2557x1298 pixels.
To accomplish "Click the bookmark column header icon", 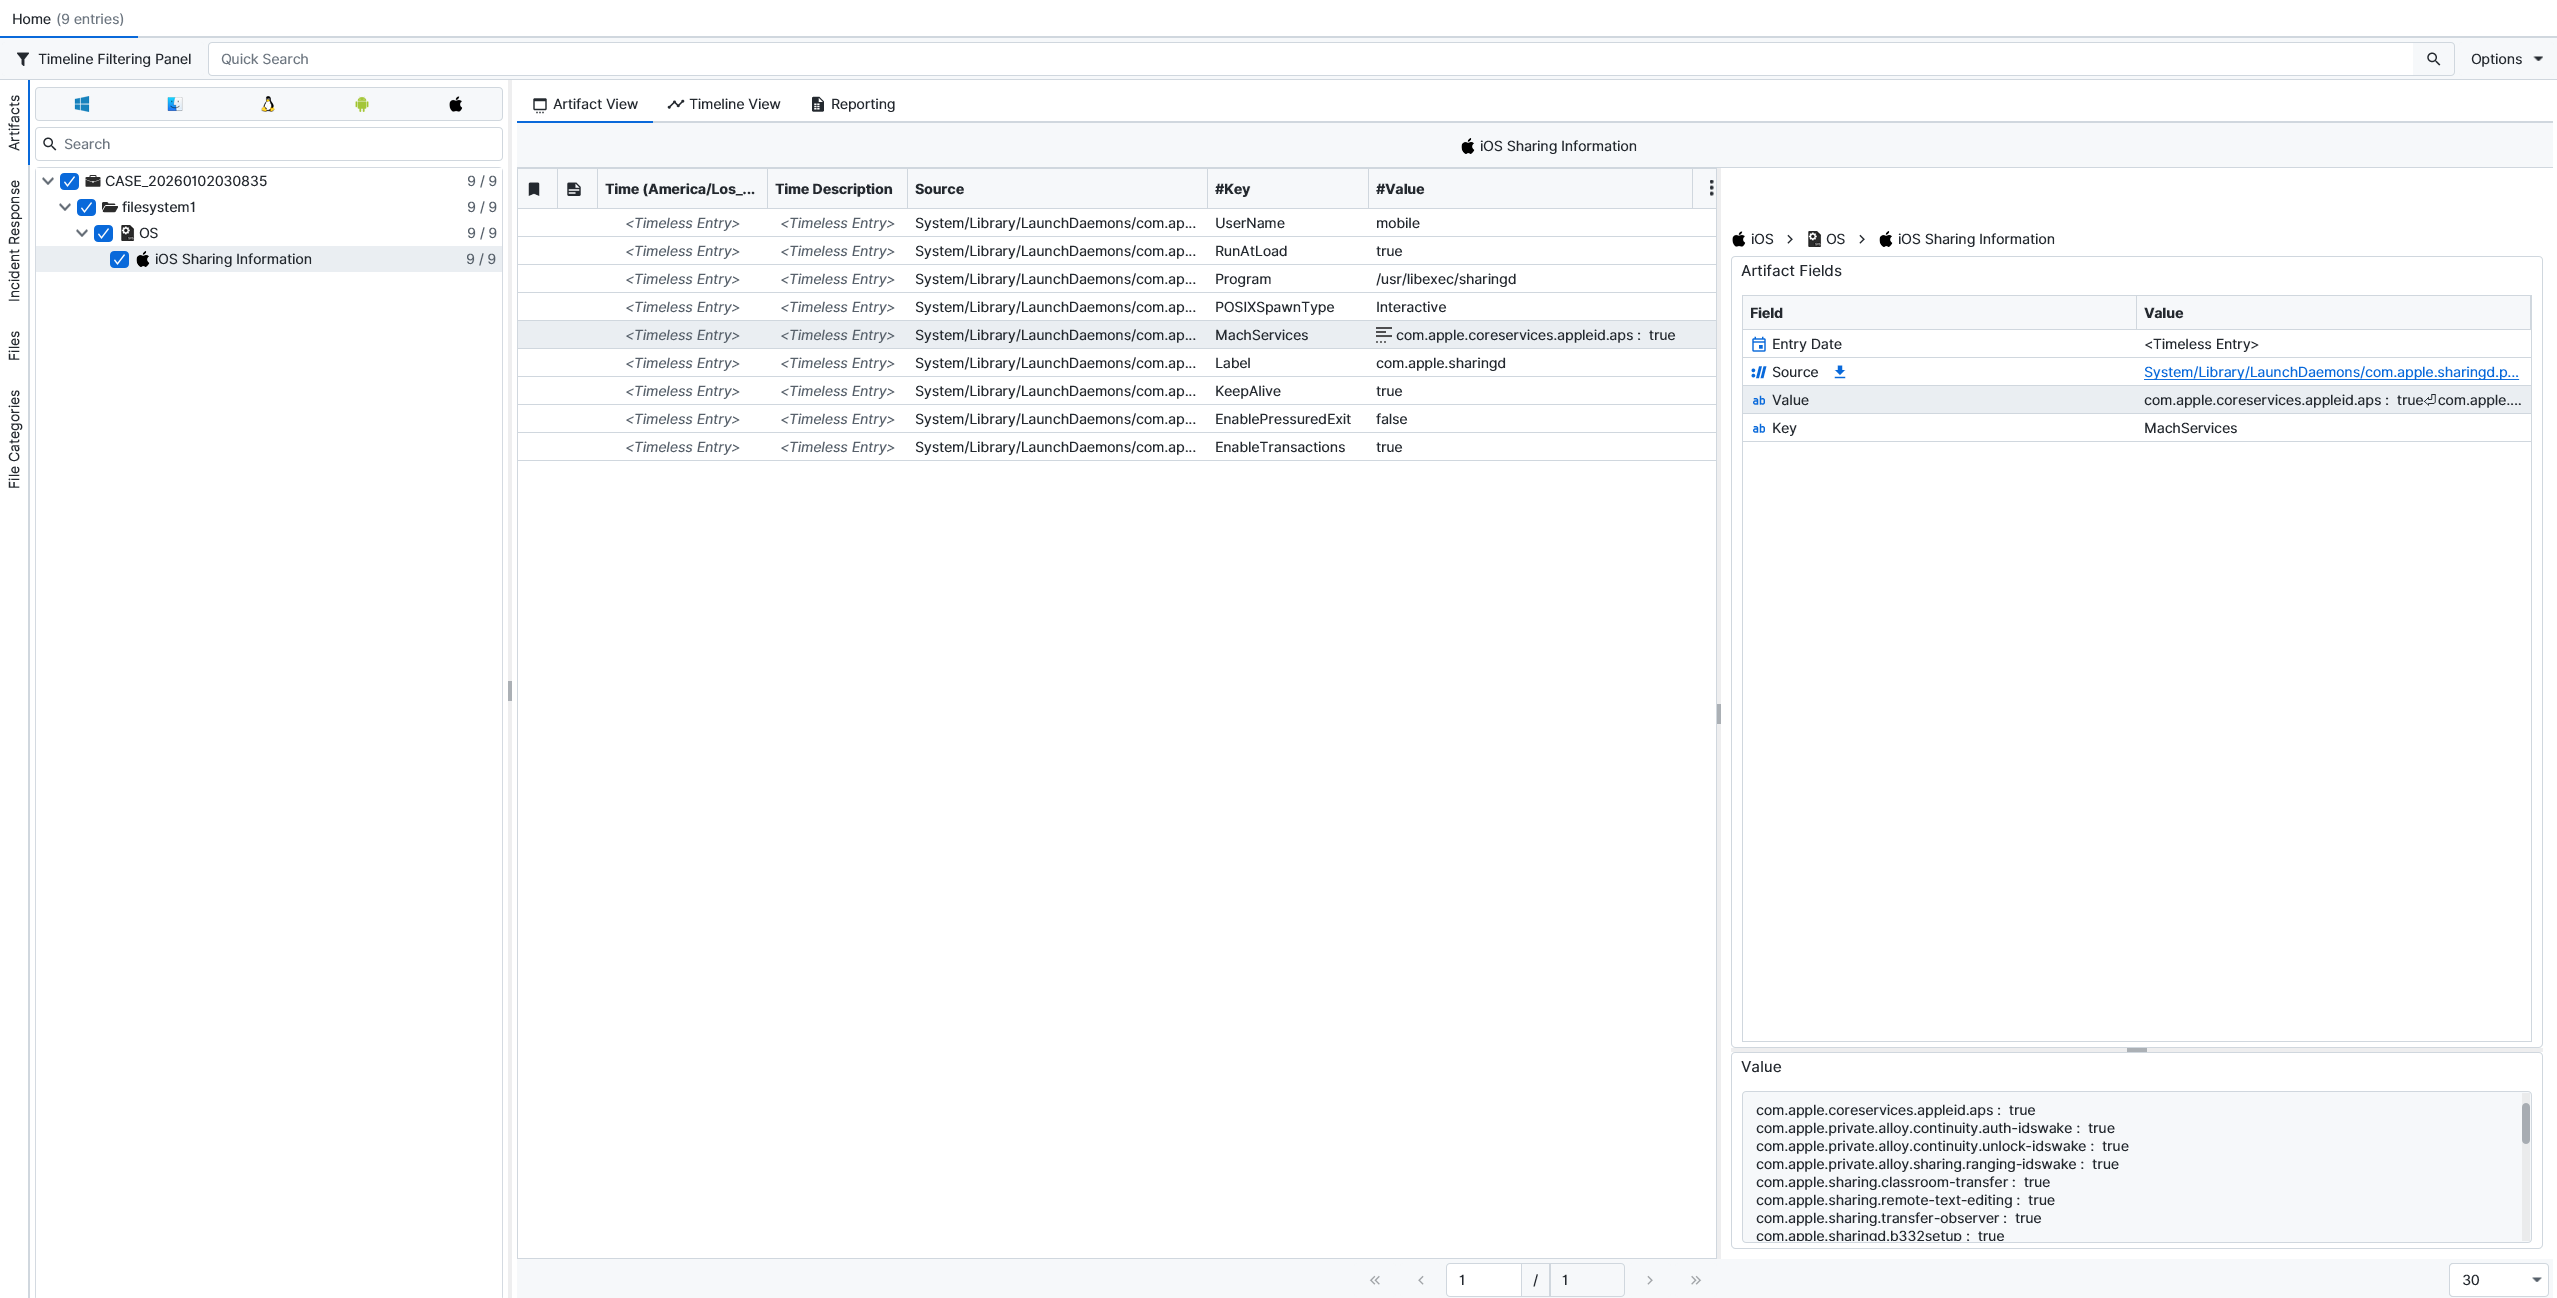I will pos(534,189).
